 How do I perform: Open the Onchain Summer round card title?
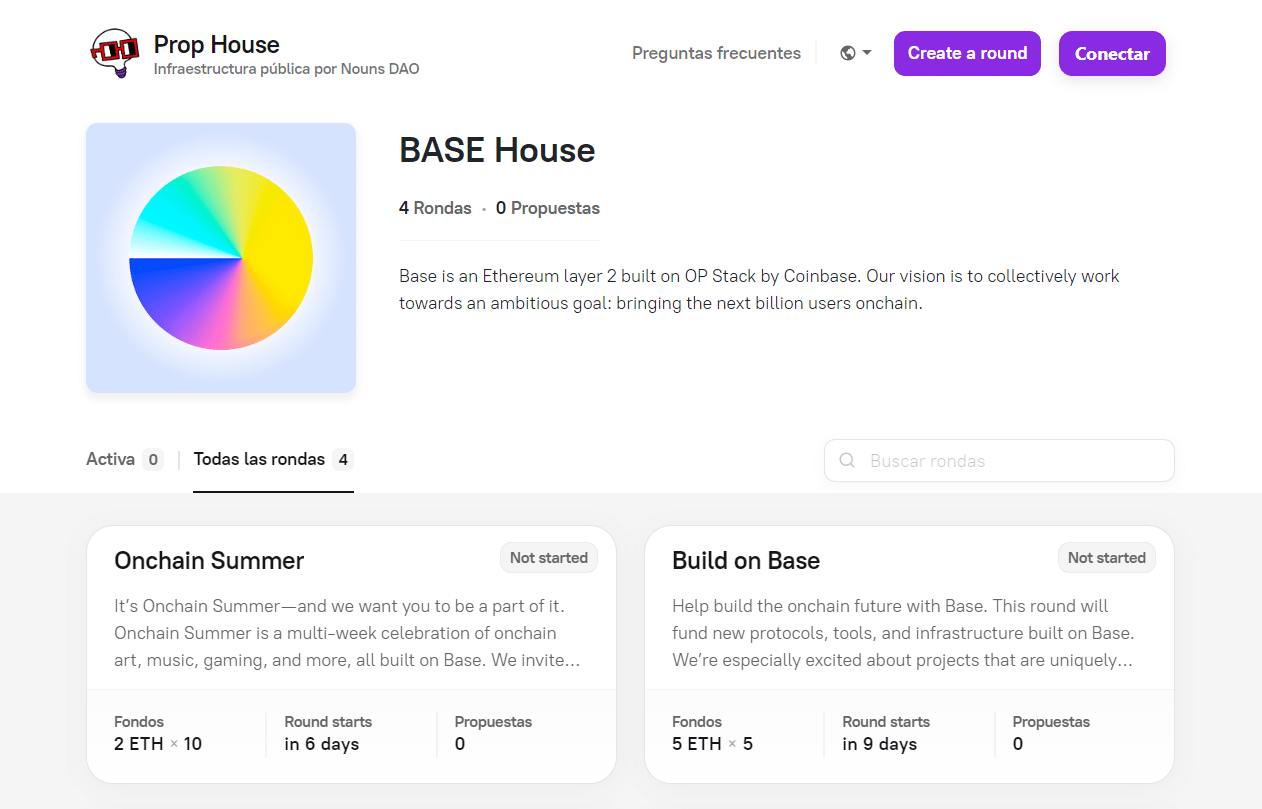click(x=209, y=560)
